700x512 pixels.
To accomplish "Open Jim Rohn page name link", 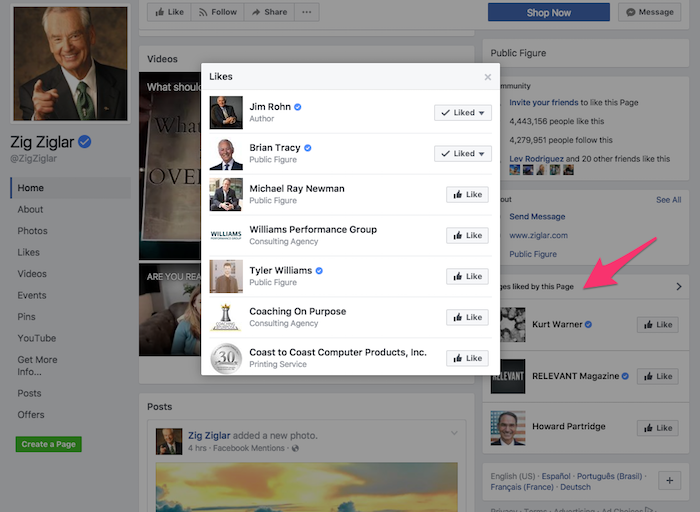I will 270,107.
